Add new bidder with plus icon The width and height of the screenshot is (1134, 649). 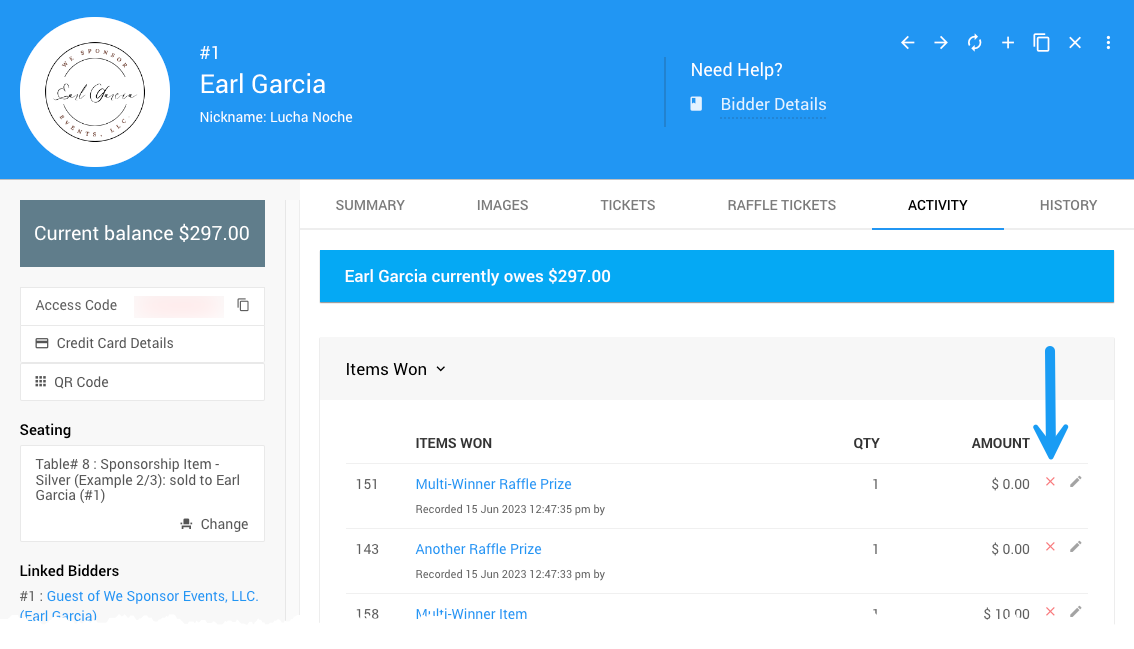pos(1008,43)
